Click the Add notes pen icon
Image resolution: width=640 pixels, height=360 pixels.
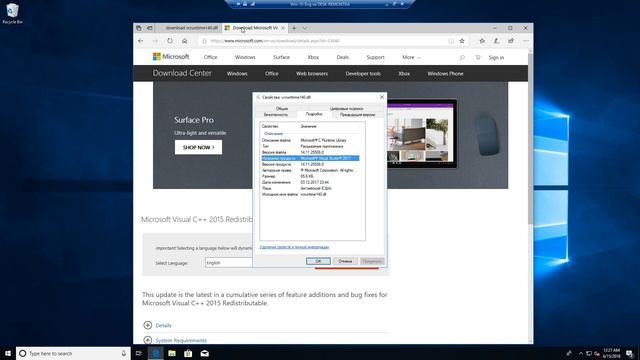tap(496, 41)
